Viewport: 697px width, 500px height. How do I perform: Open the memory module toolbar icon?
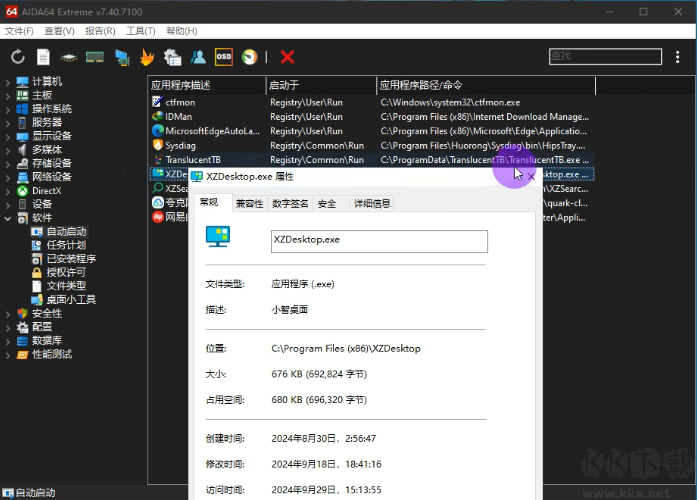pyautogui.click(x=95, y=57)
